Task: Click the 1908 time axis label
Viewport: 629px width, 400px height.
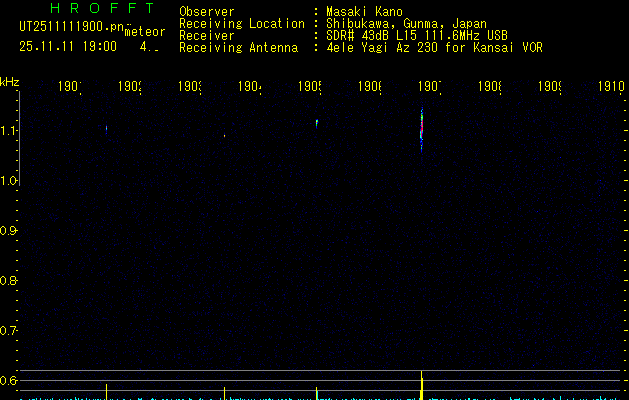Action: pos(490,87)
